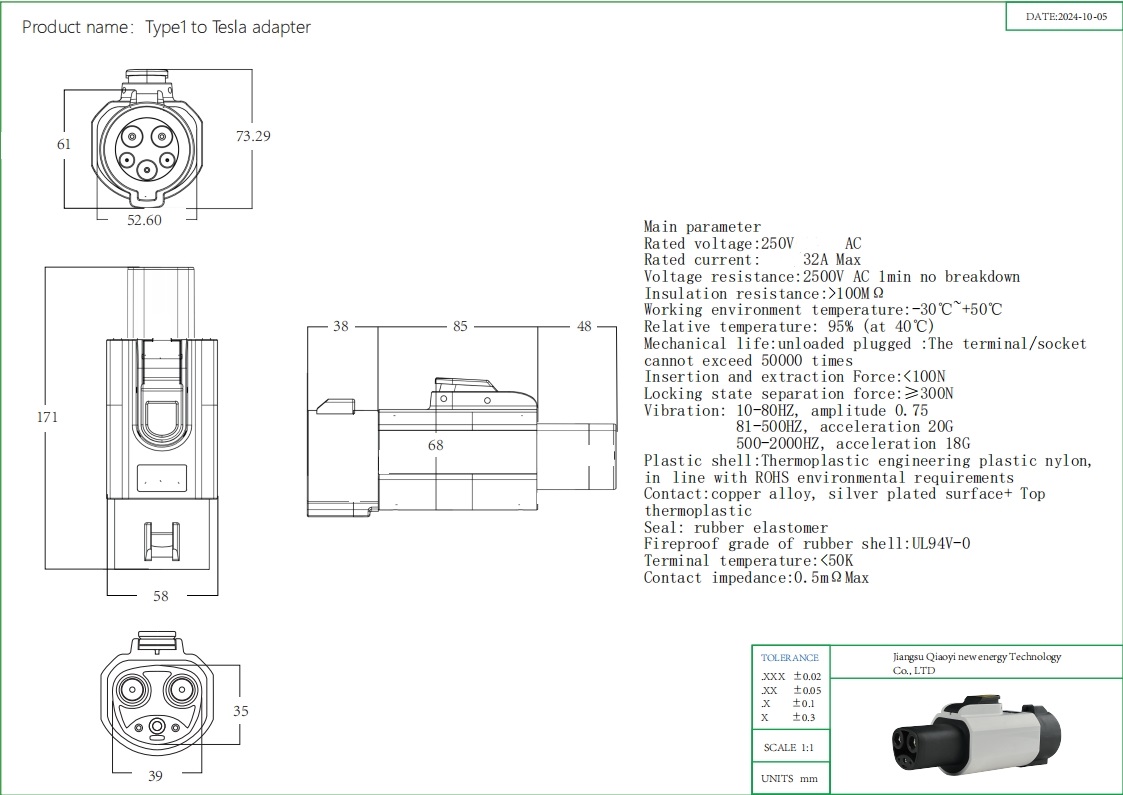Select the 52.60 width dimension
This screenshot has width=1123, height=795.
pos(144,220)
